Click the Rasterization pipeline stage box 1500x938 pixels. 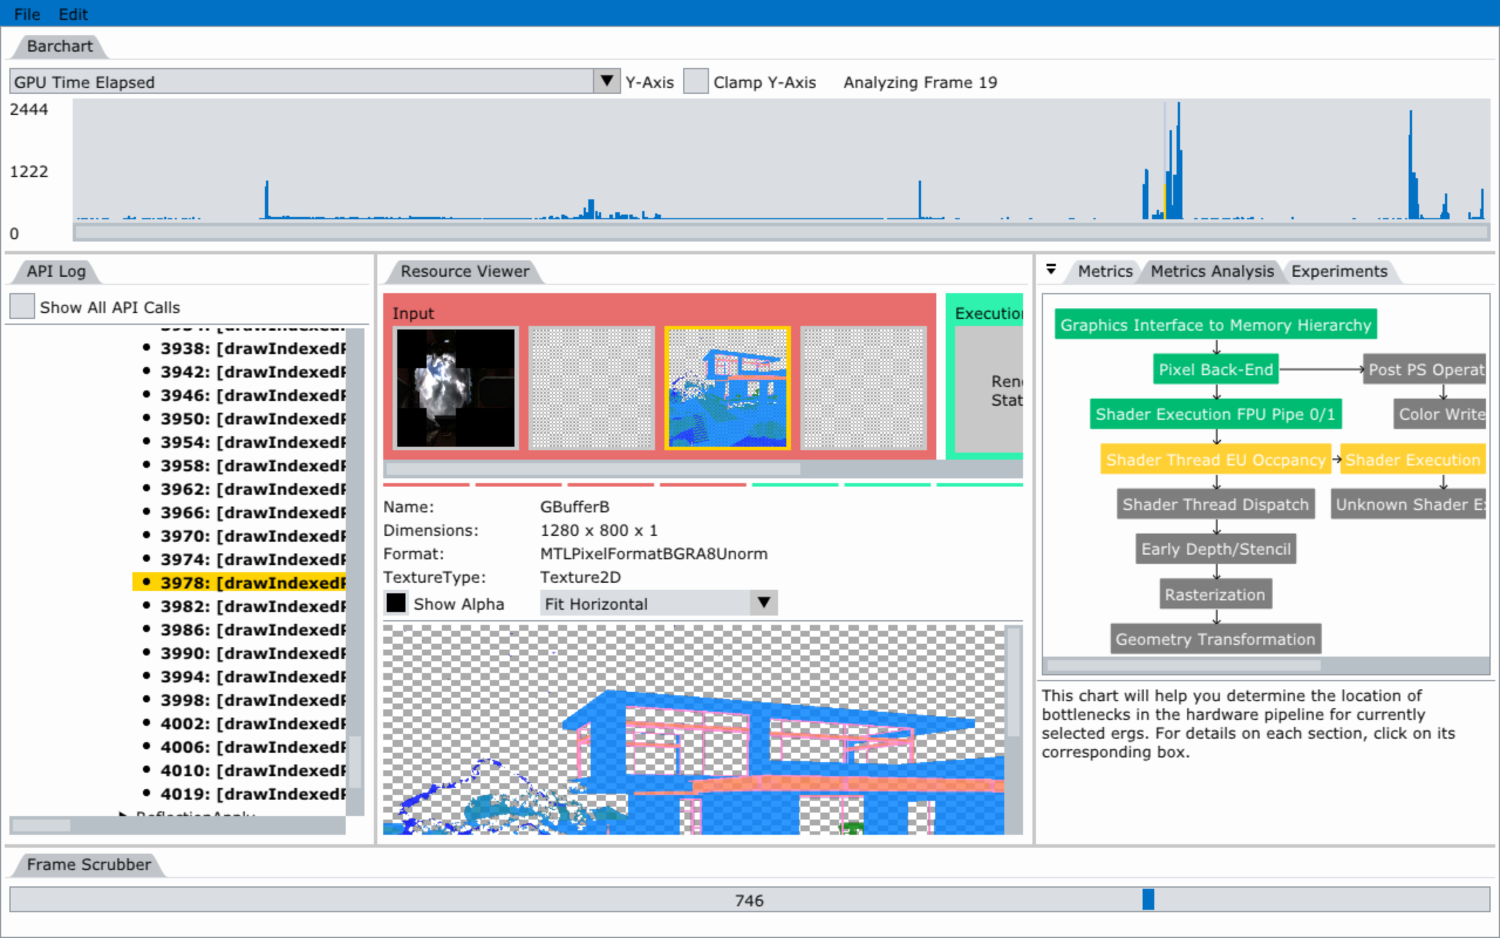pos(1215,595)
